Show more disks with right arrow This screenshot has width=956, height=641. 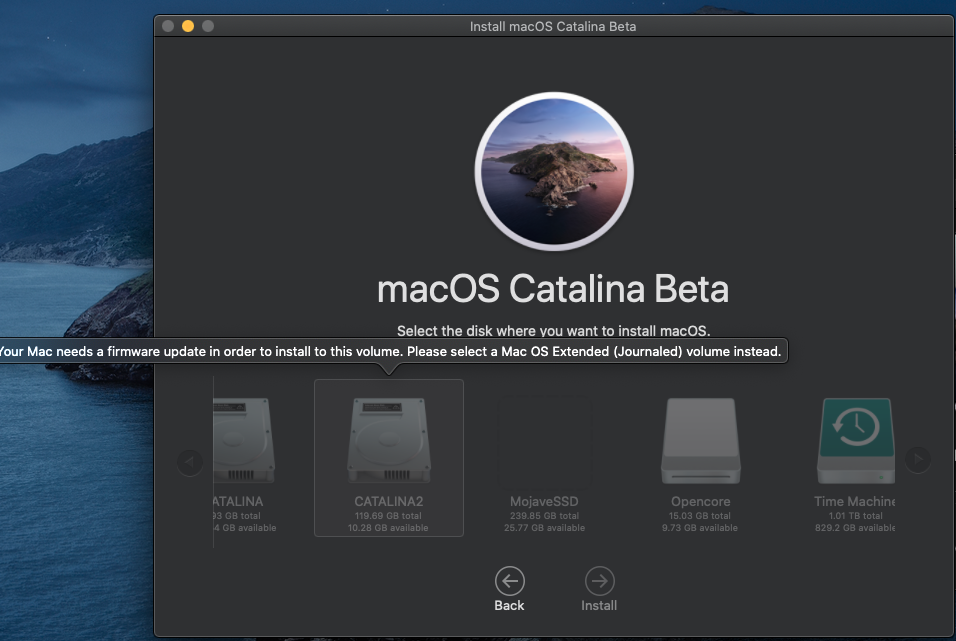(x=918, y=459)
